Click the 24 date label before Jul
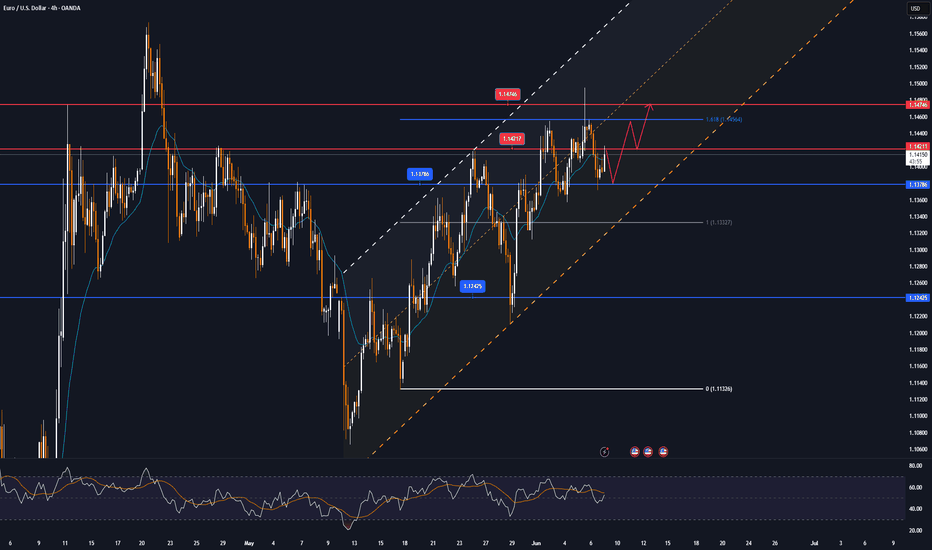This screenshot has height=550, width=932. (748, 543)
